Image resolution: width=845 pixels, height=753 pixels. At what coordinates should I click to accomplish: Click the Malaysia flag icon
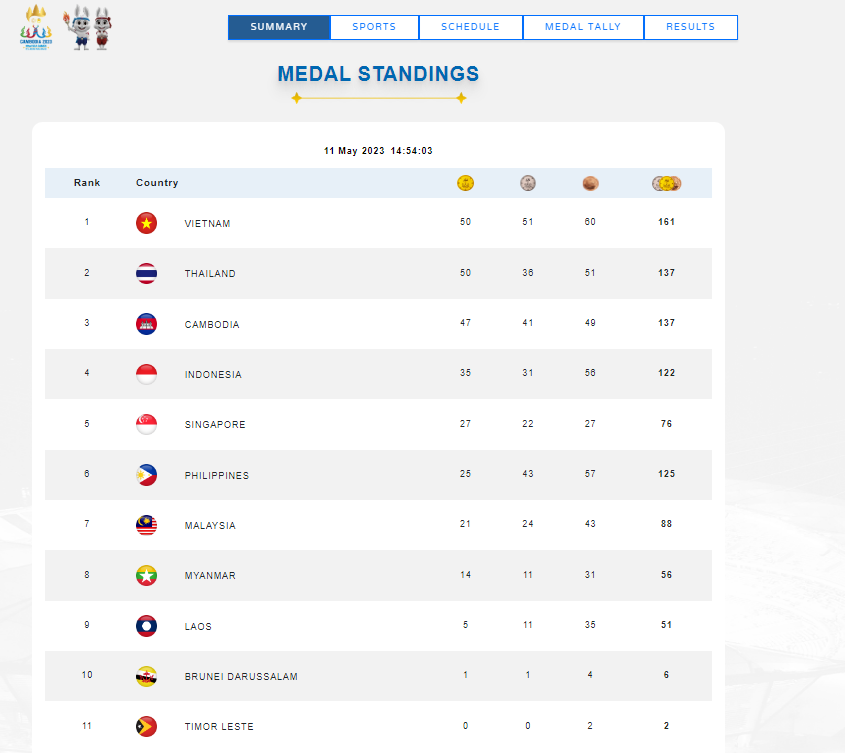147,525
